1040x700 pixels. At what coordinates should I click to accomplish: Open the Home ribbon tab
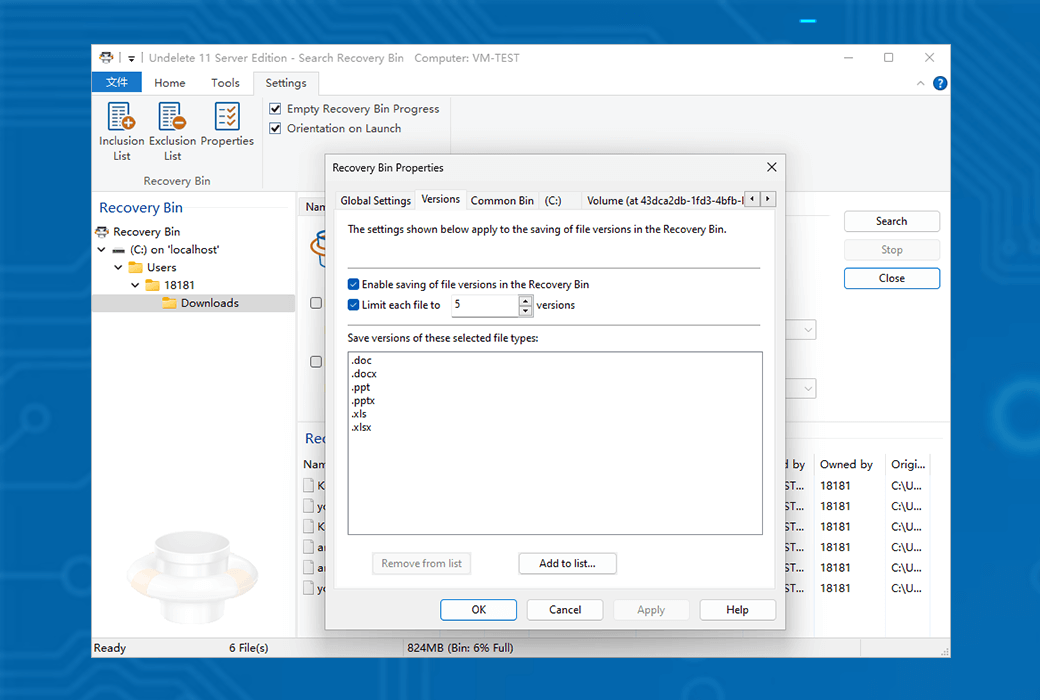tap(169, 83)
